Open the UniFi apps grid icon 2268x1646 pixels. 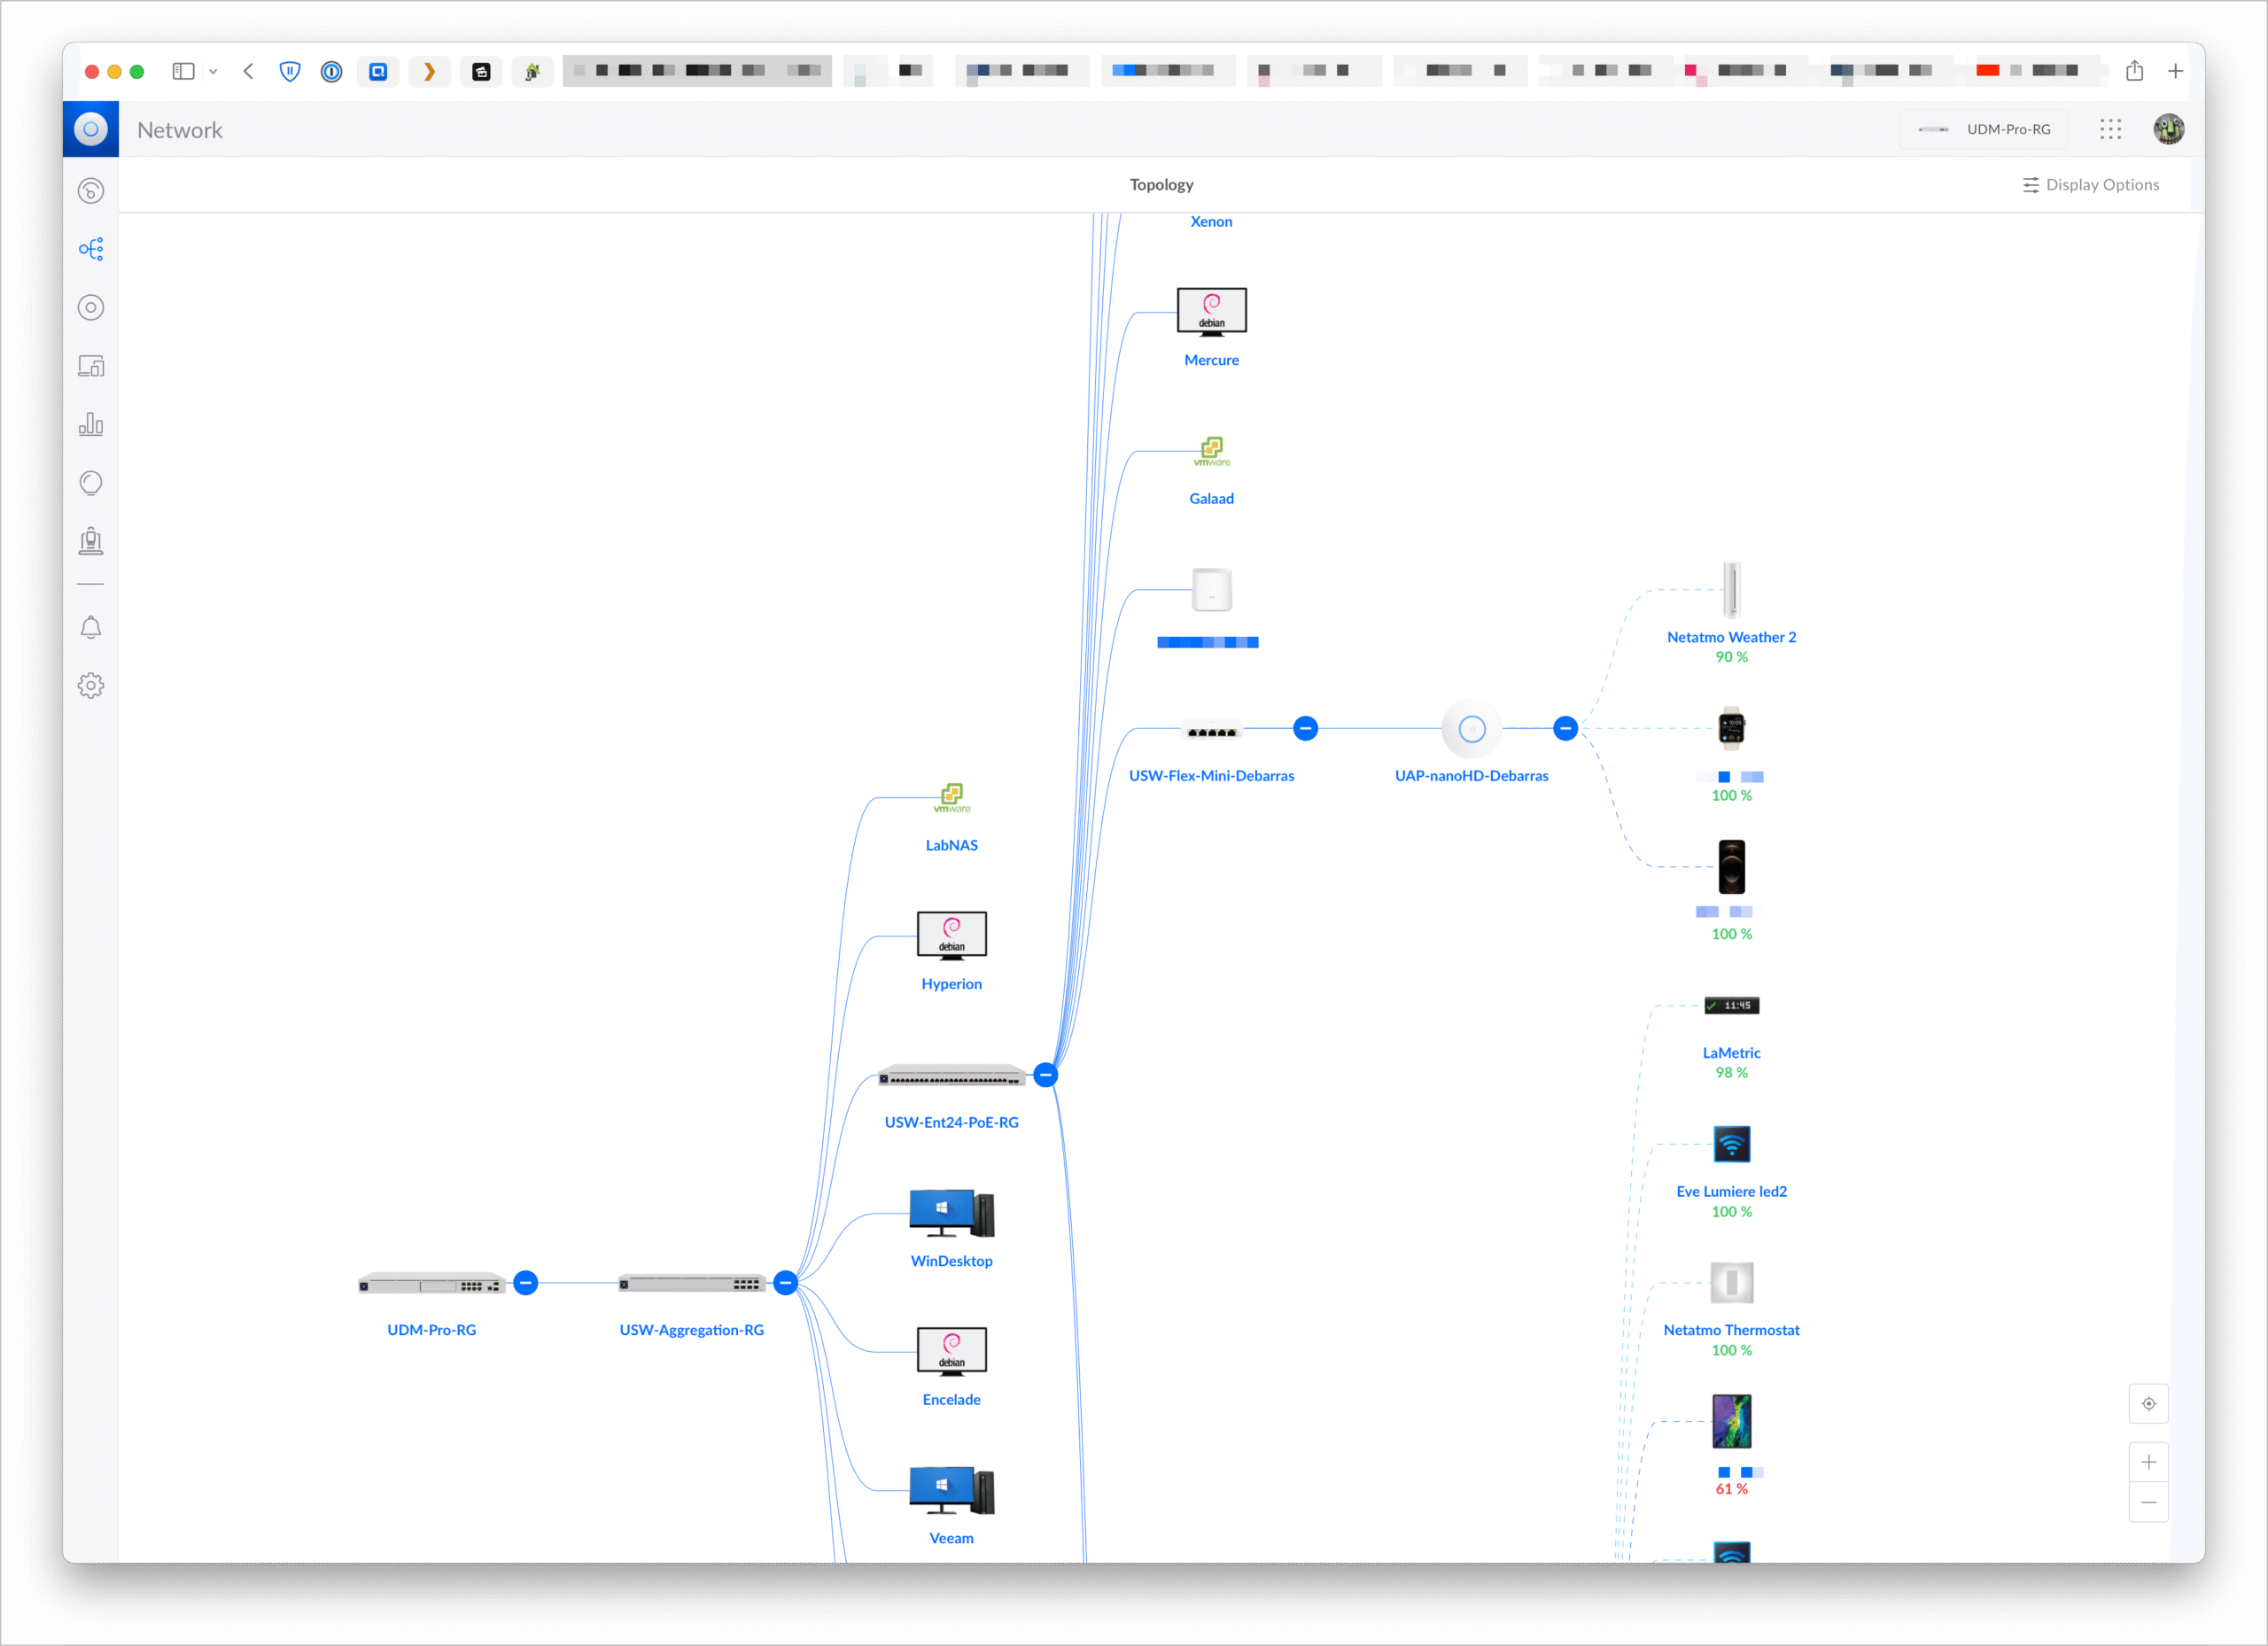[x=2110, y=129]
